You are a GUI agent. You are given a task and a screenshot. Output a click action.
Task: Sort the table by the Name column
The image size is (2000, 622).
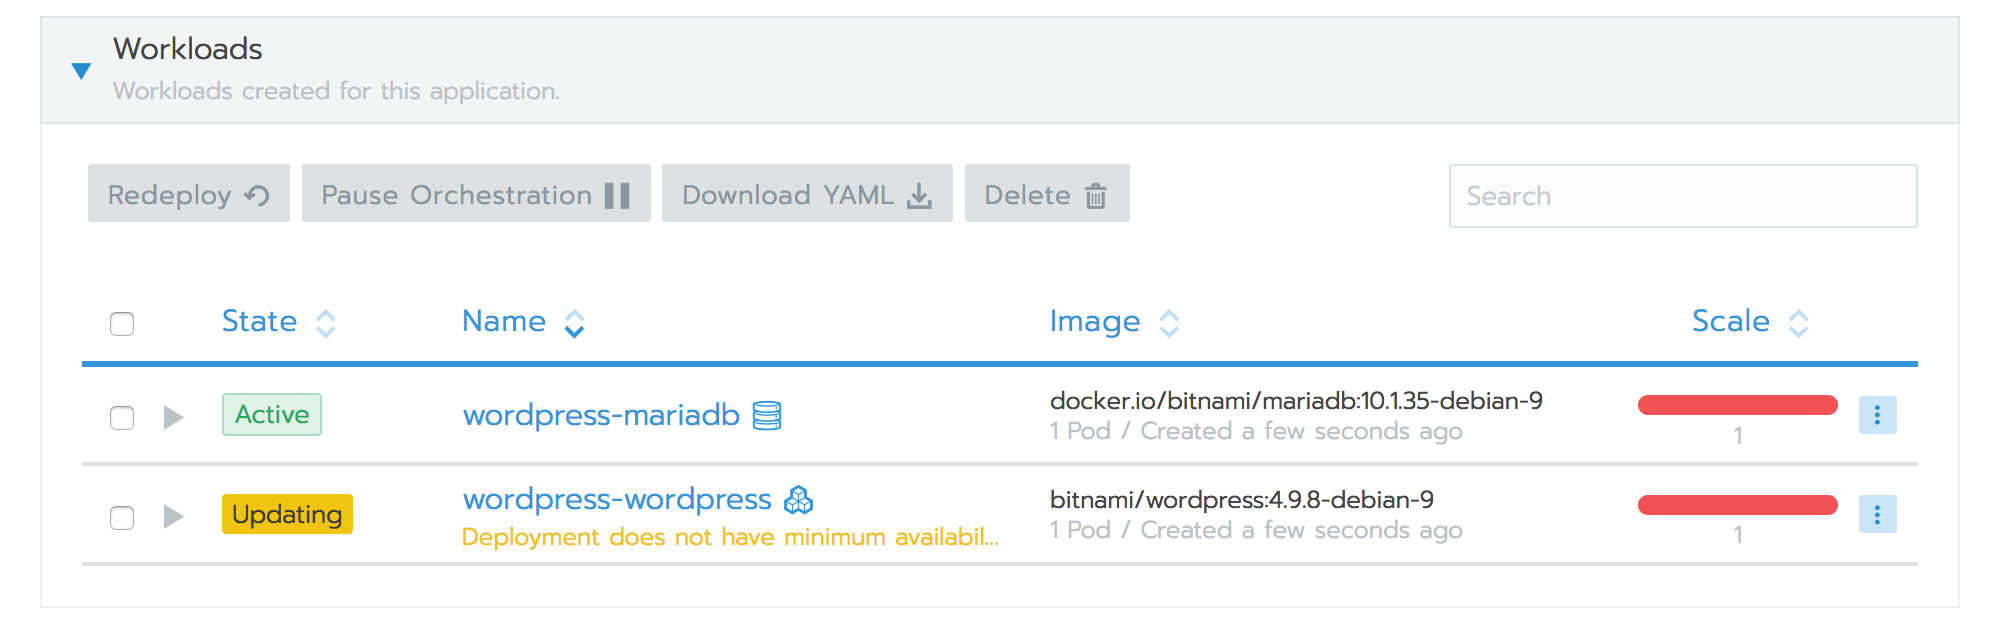[504, 321]
